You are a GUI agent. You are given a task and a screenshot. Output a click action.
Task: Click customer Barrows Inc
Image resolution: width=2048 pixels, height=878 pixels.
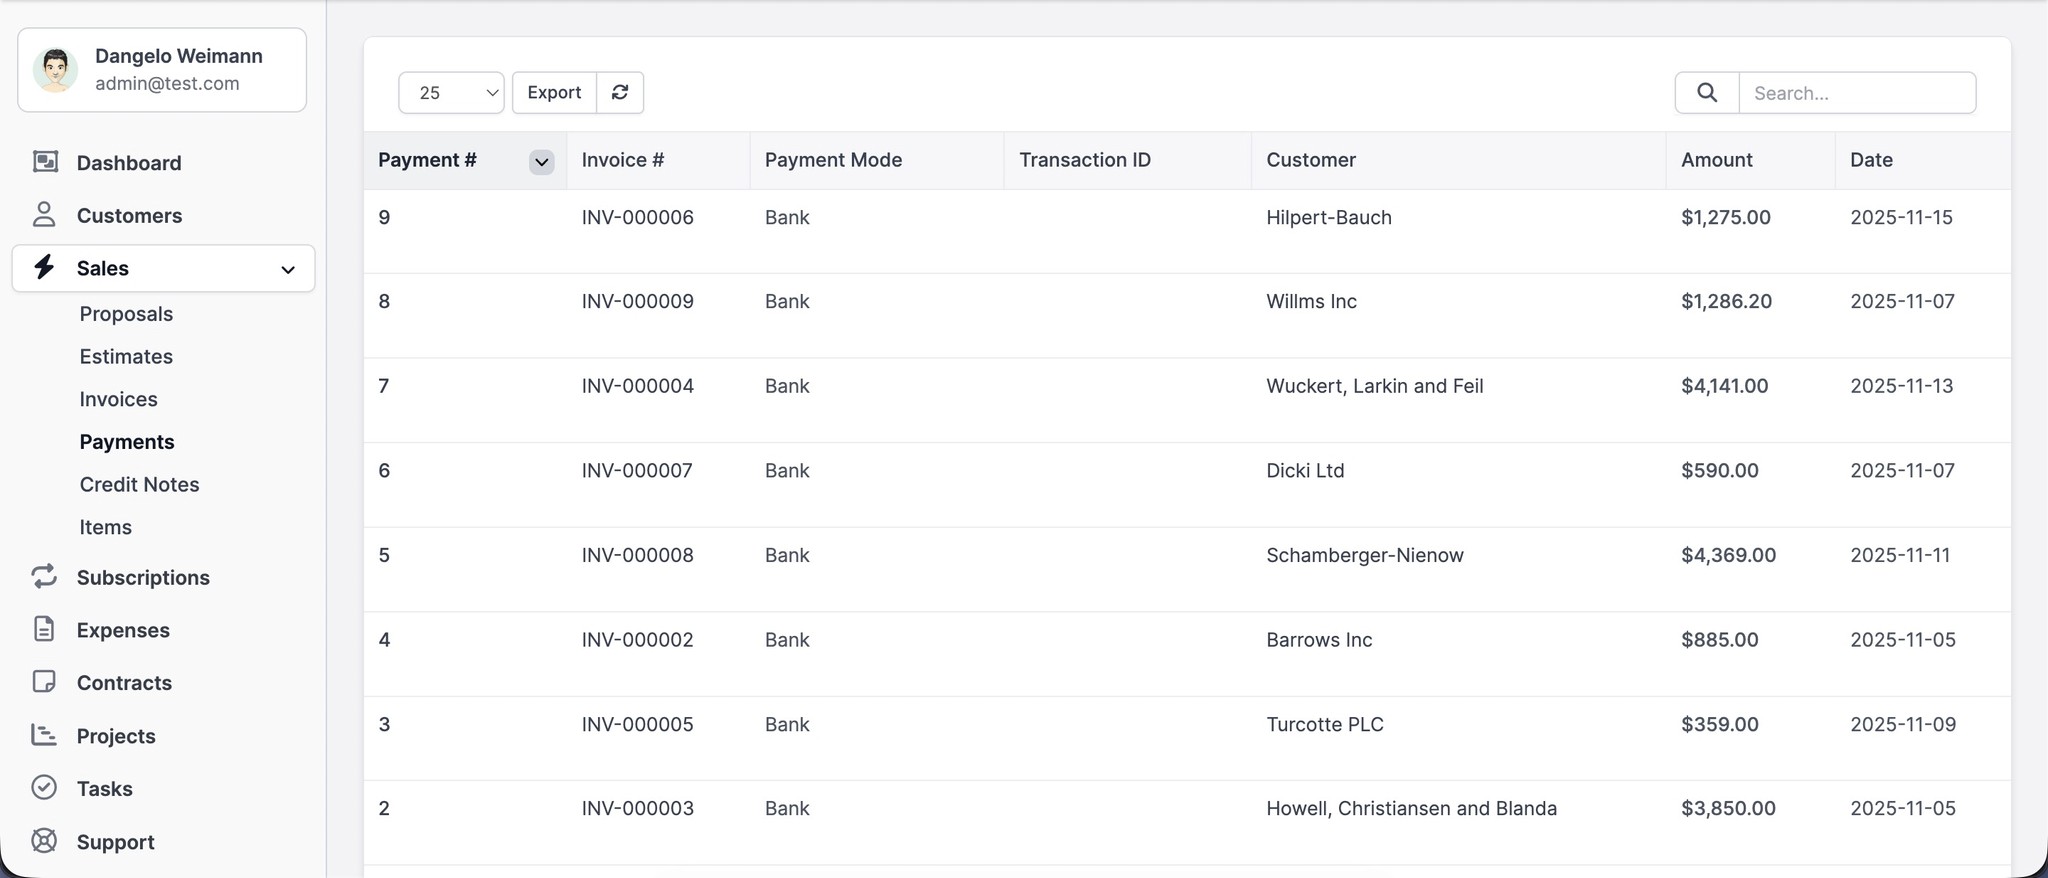tap(1319, 639)
